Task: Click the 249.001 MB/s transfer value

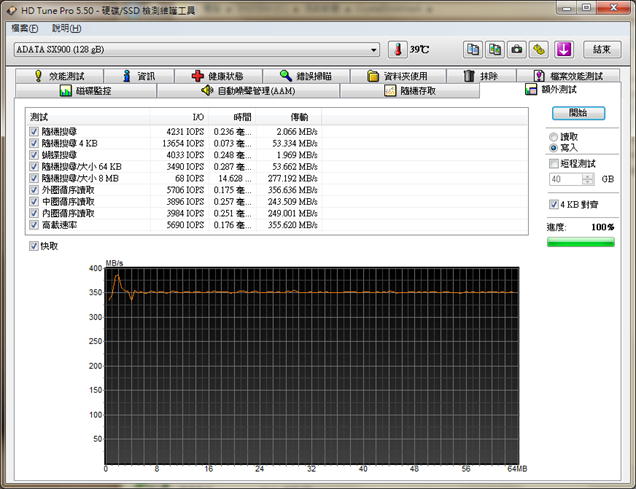Action: coord(292,213)
